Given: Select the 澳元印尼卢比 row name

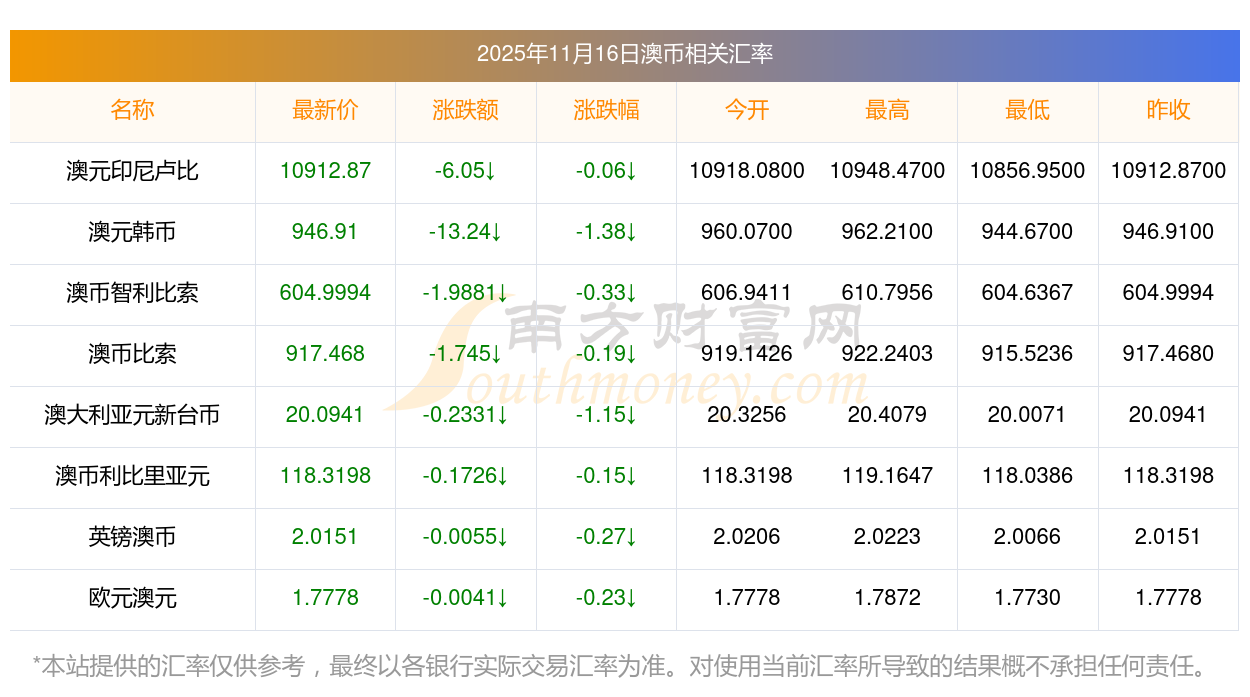Looking at the screenshot, I should [x=132, y=171].
